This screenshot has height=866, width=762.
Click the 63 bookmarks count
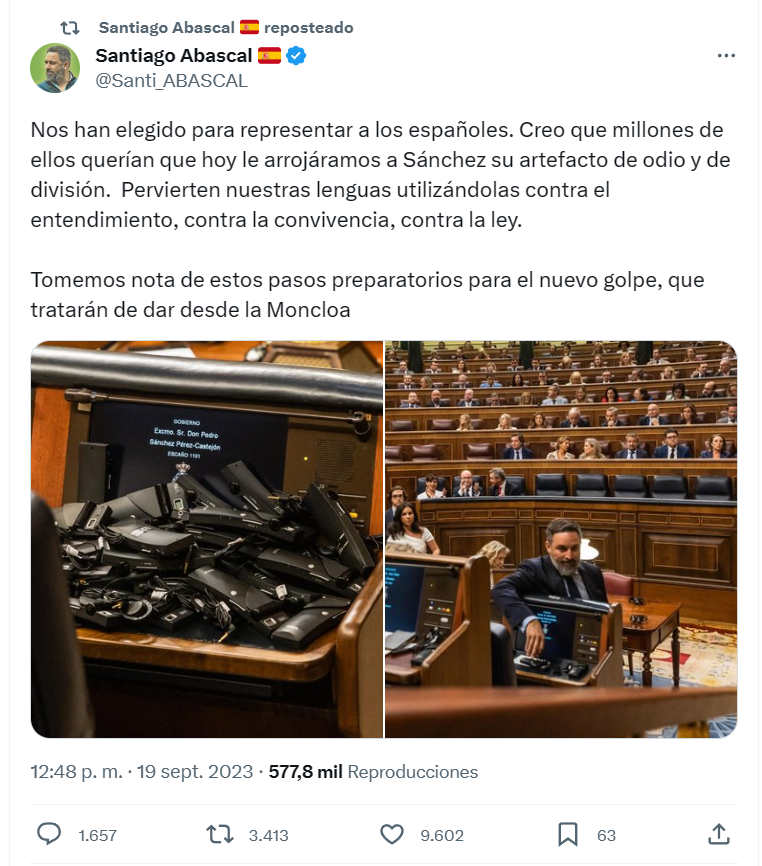(606, 835)
